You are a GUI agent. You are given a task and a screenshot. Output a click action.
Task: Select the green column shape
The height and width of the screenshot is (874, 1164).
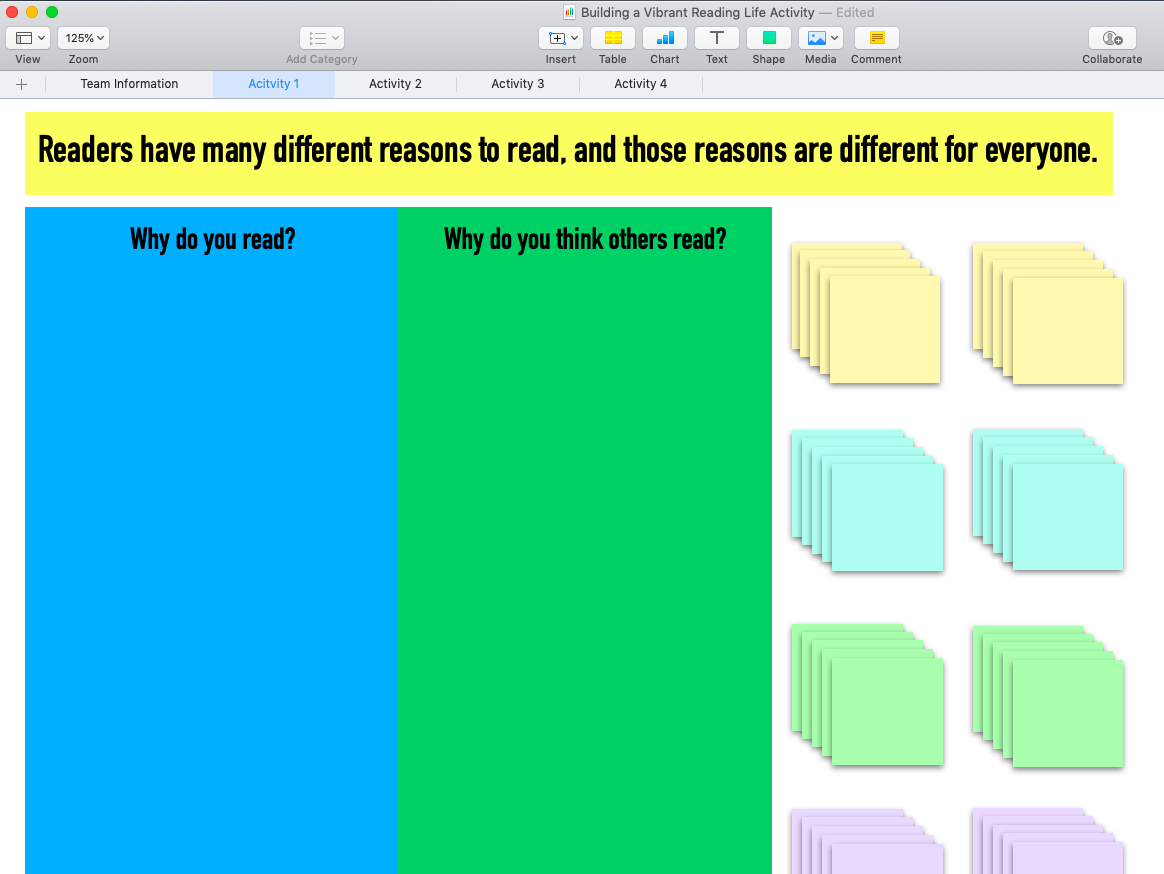coord(585,540)
